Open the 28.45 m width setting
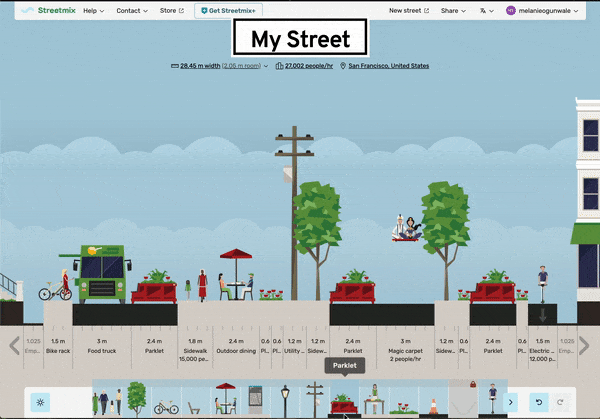 click(x=220, y=66)
